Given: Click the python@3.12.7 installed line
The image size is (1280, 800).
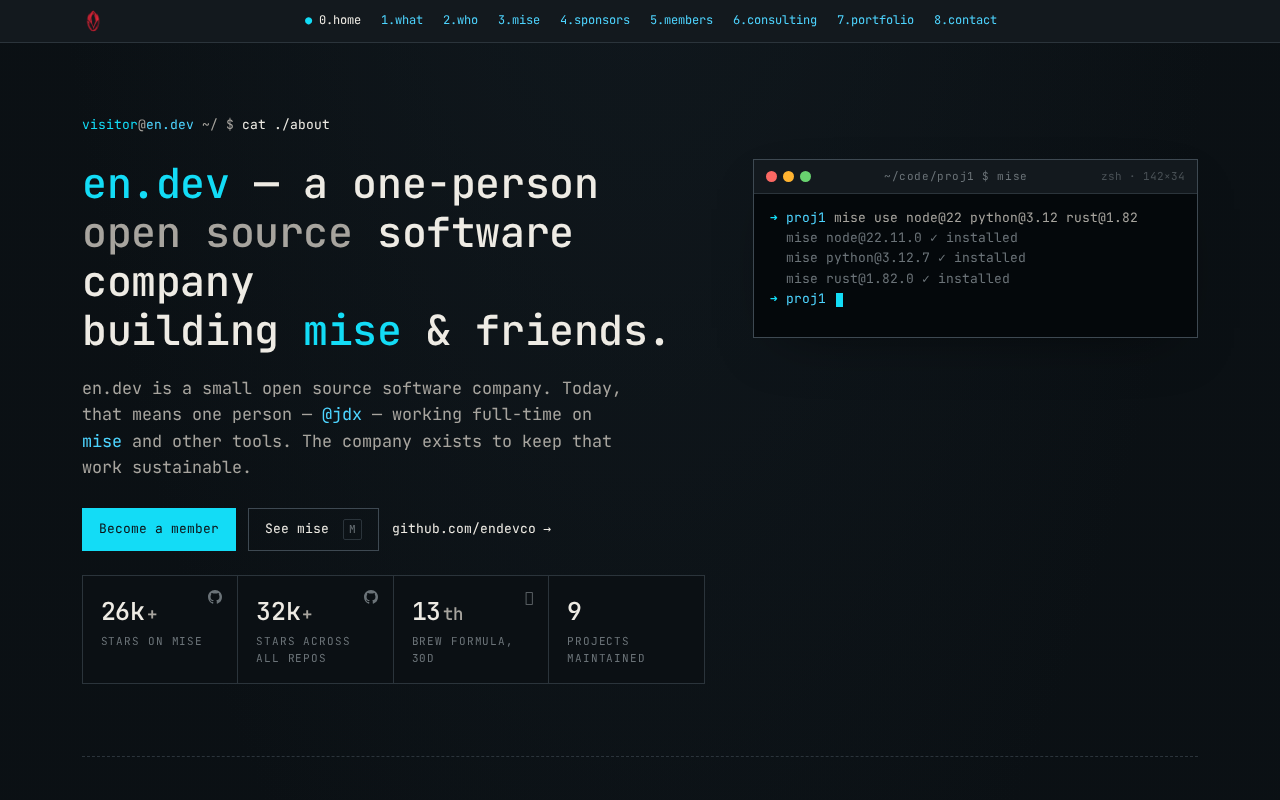Looking at the screenshot, I should [906, 258].
